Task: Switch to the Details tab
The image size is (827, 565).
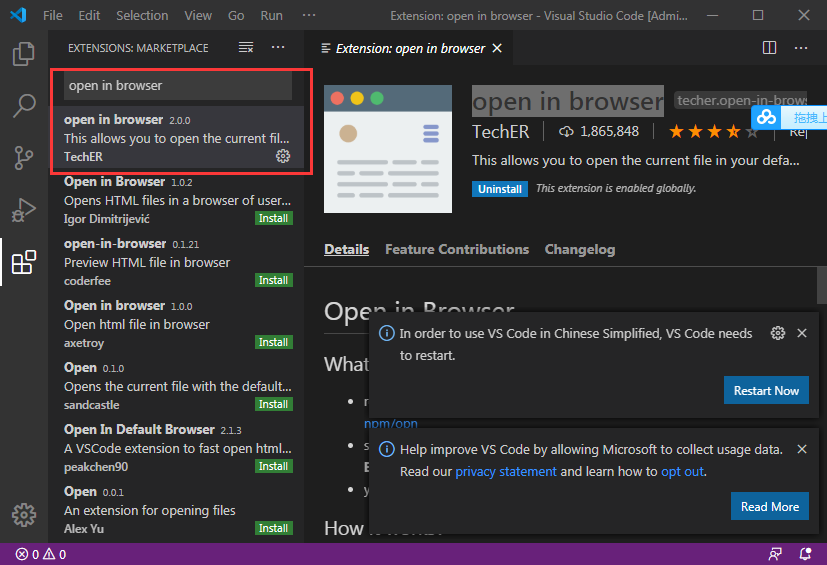Action: (x=347, y=249)
